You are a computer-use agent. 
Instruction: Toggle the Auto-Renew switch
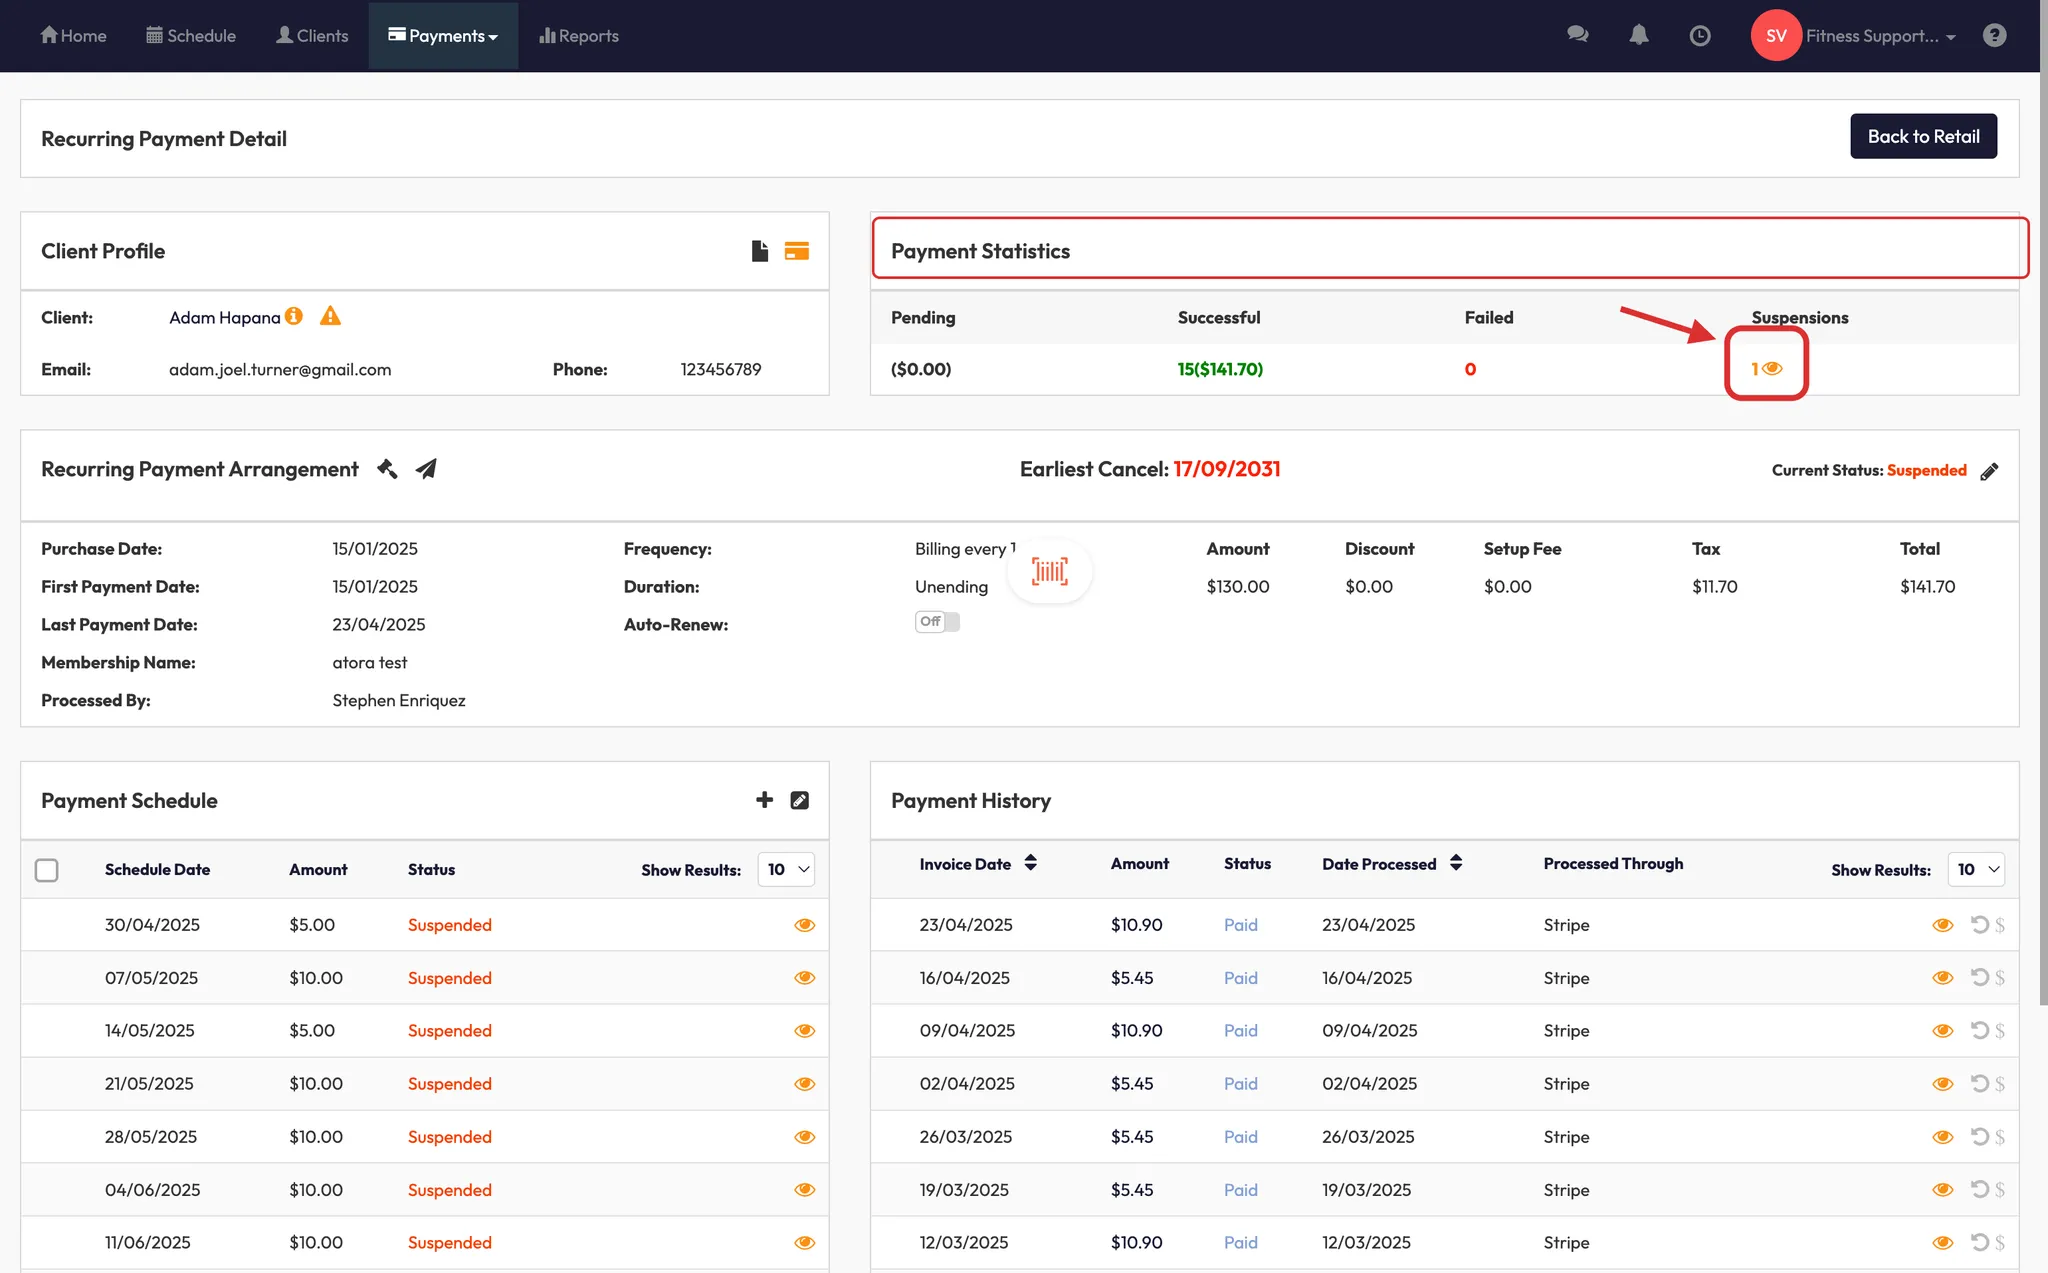937,622
